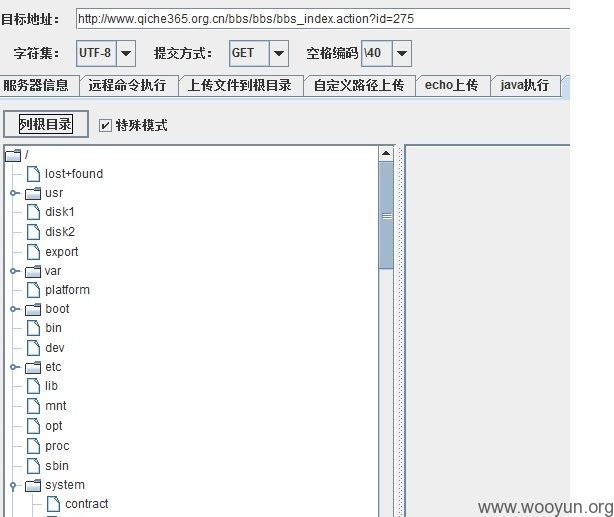
Task: Click the root folder icon
Action: 13,155
